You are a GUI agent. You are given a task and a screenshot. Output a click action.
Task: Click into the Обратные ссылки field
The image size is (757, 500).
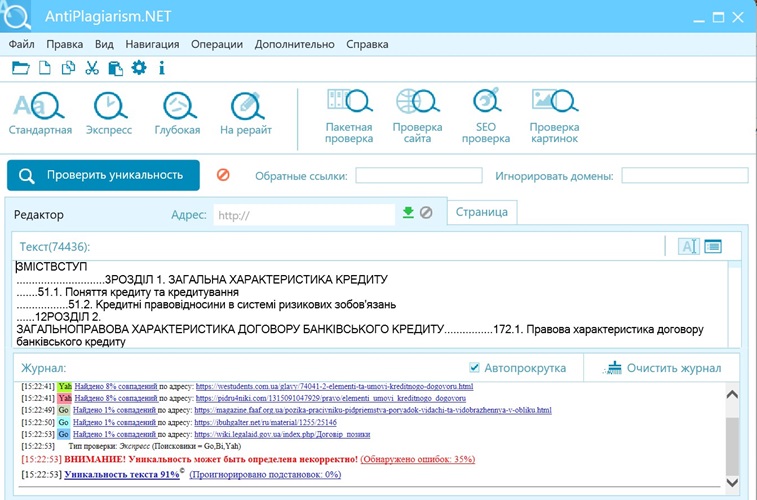tap(419, 175)
